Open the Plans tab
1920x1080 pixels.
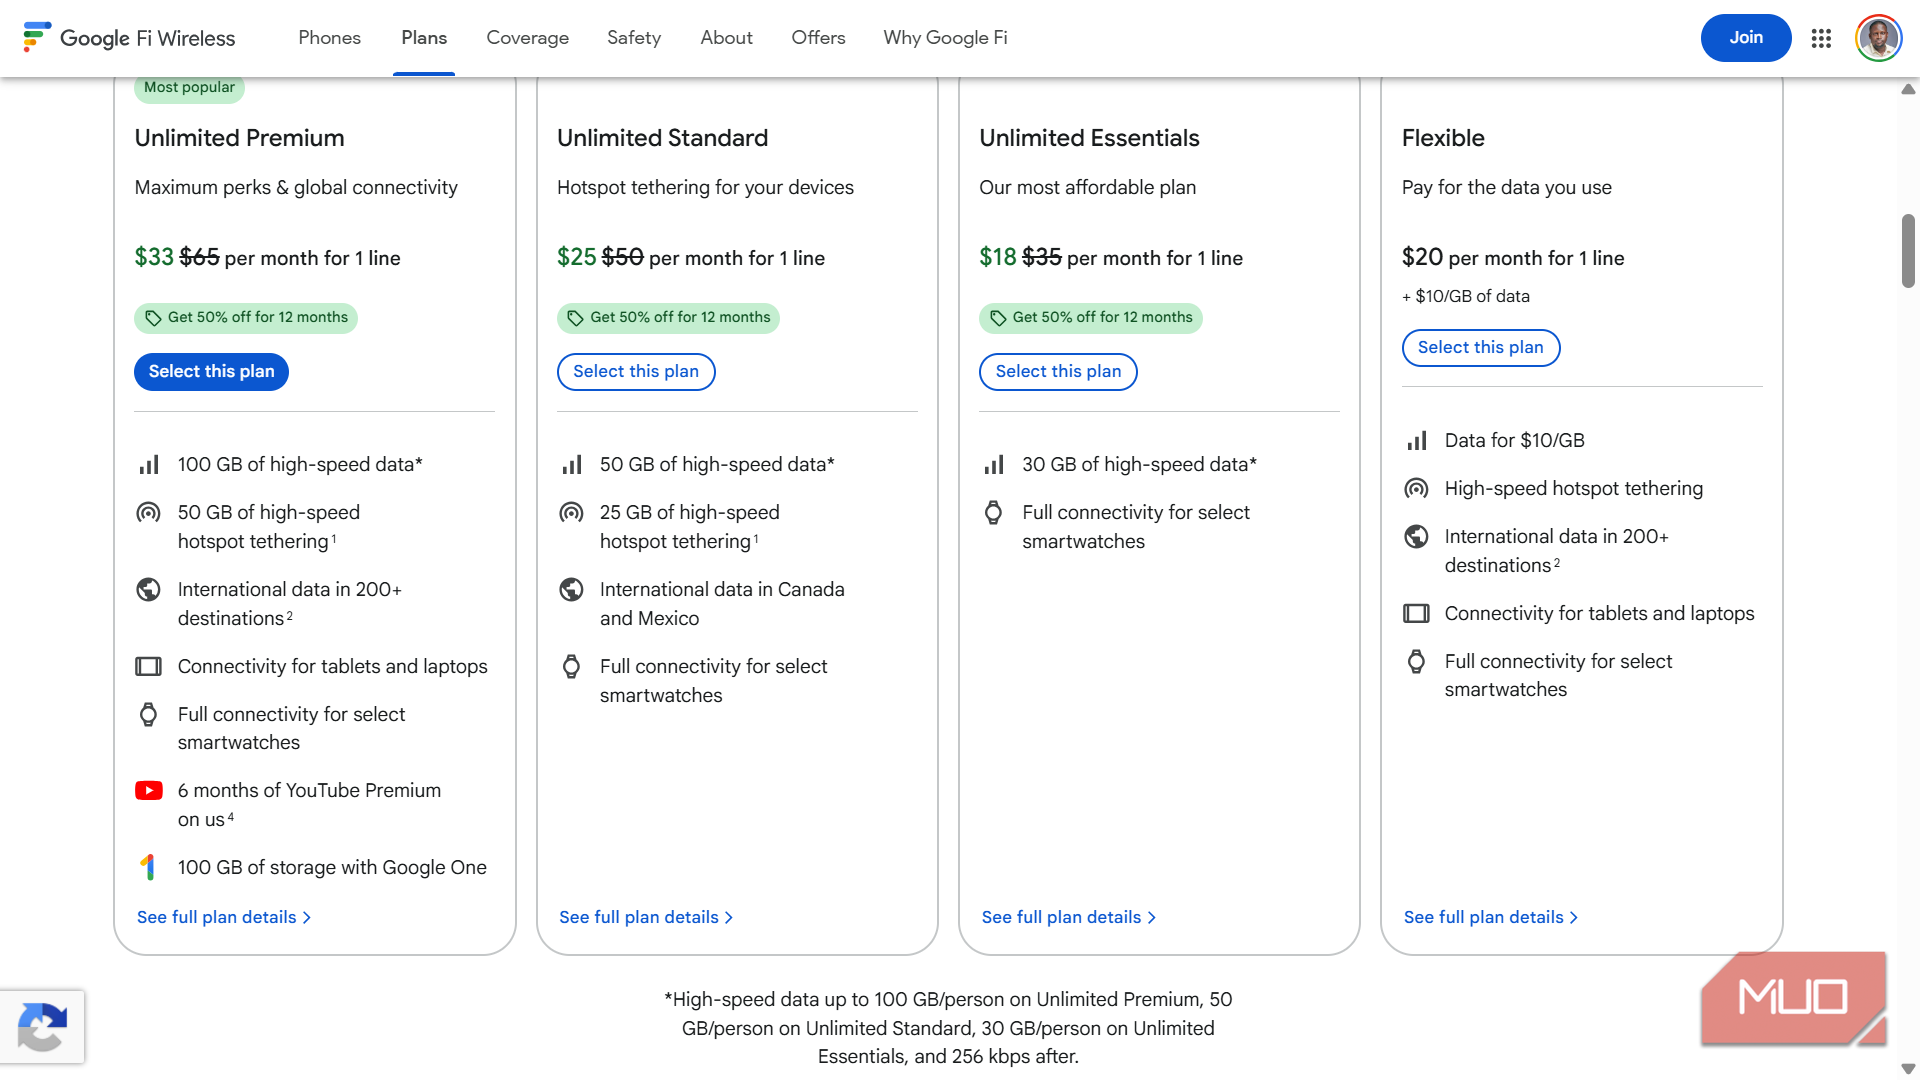424,38
